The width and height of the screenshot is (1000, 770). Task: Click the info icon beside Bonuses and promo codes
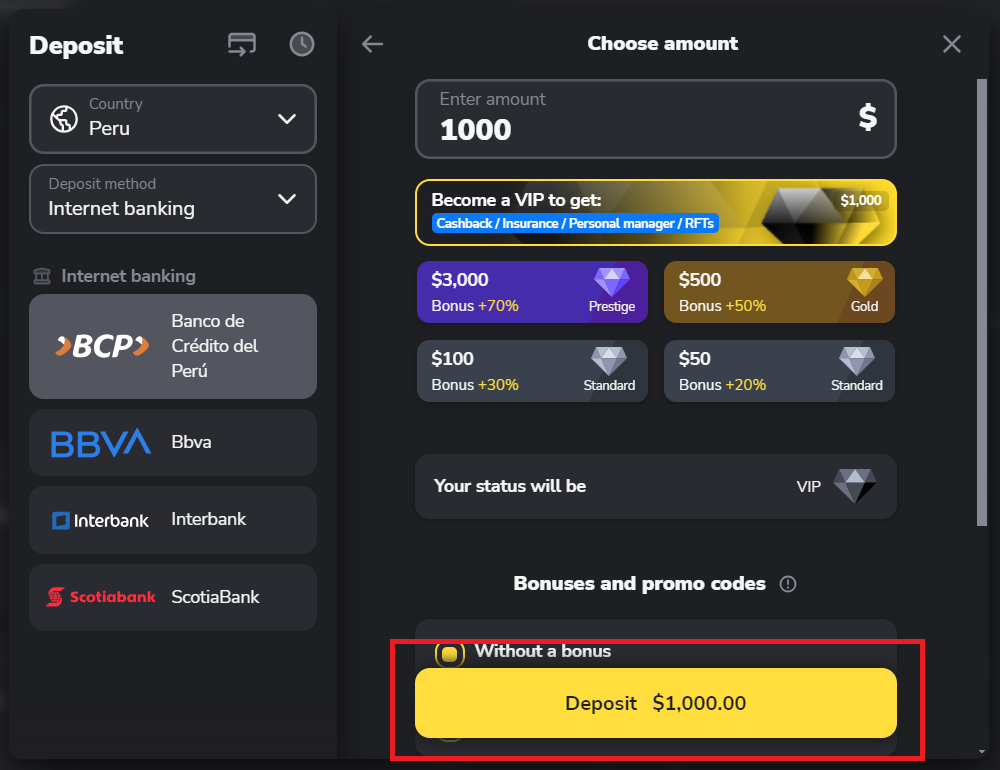pyautogui.click(x=788, y=584)
